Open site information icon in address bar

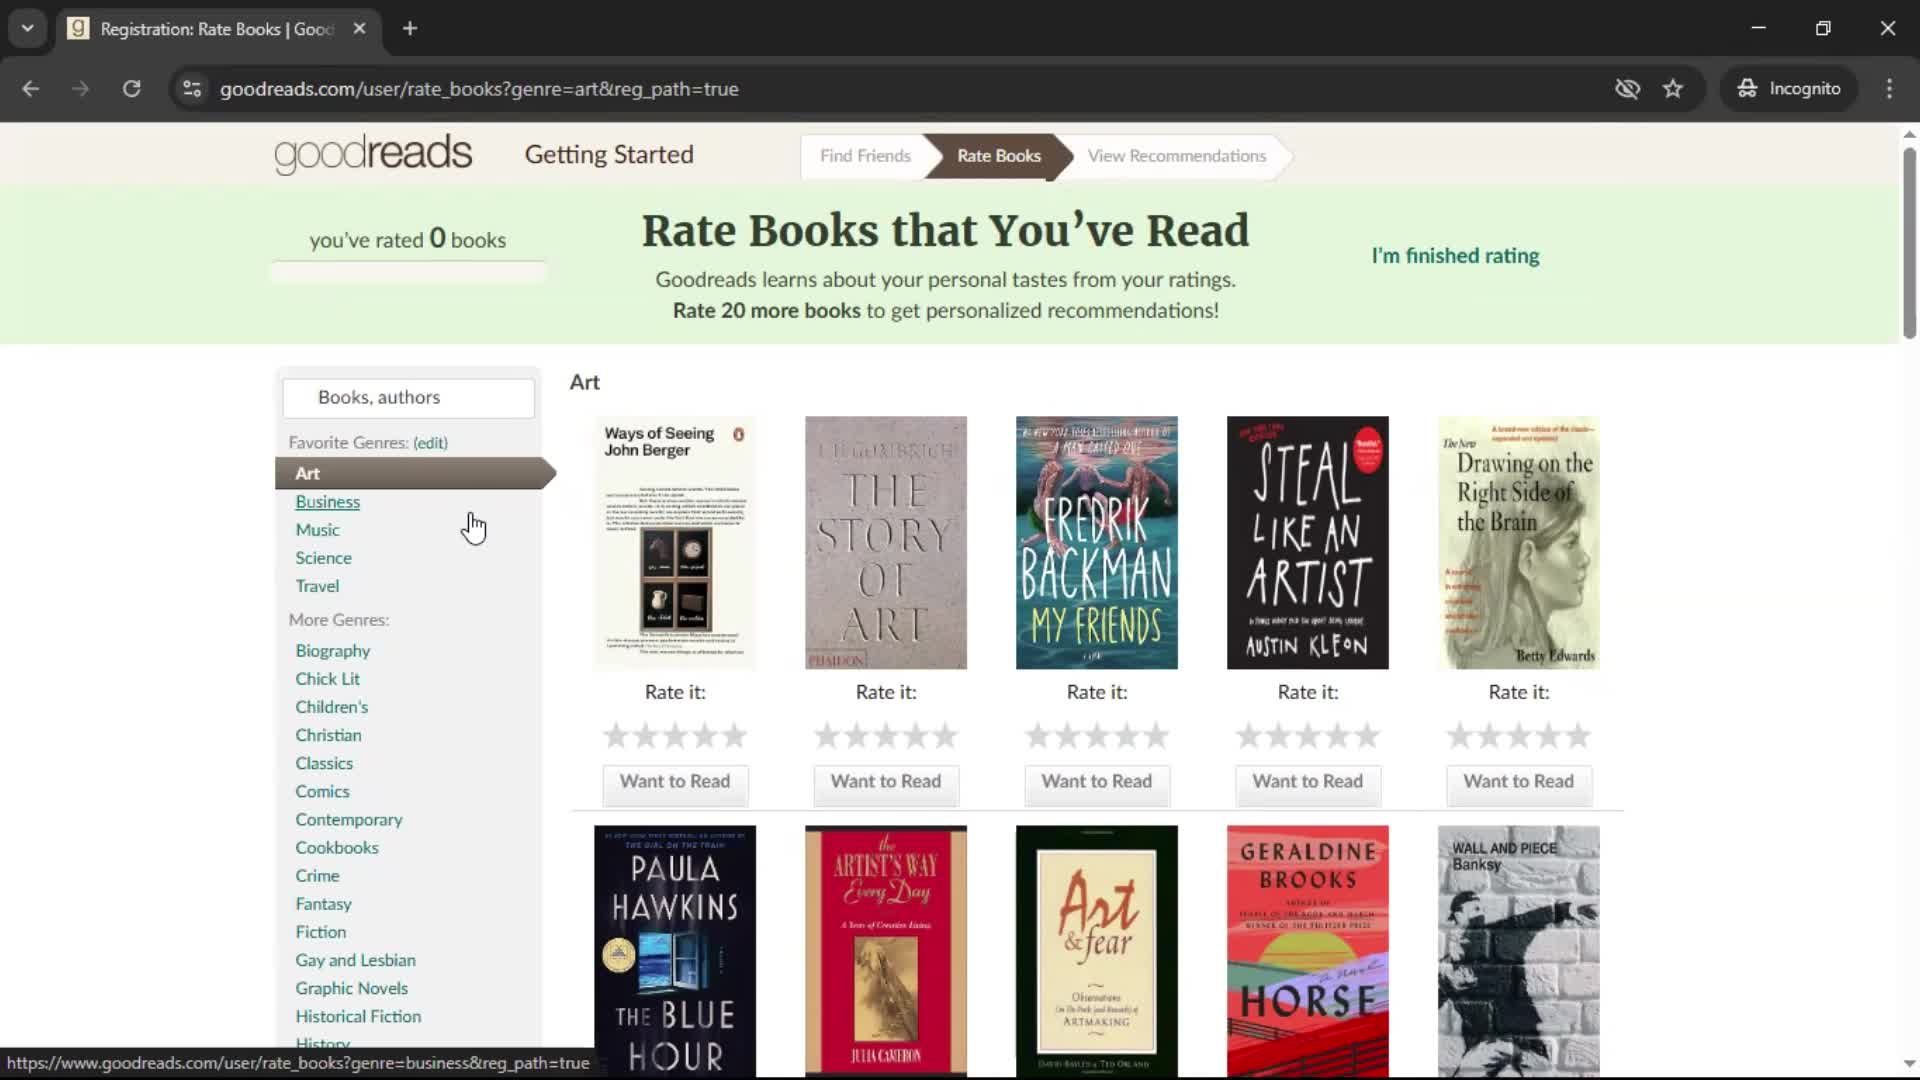pos(192,89)
